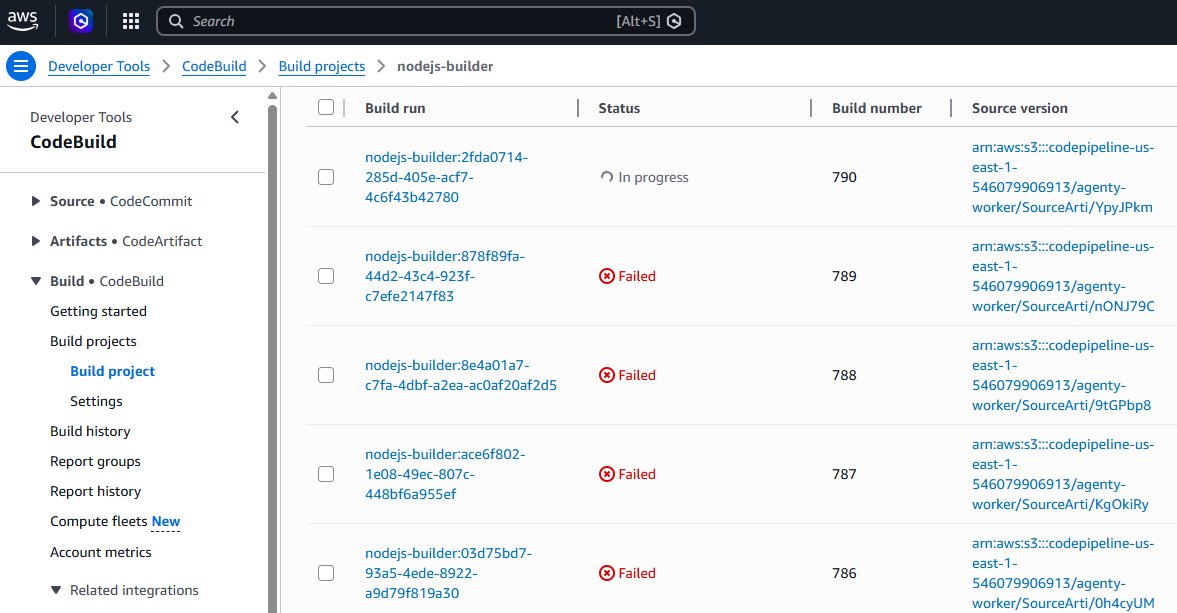Click the sidebar scrollbar up arrow
This screenshot has width=1177, height=613.
272,95
